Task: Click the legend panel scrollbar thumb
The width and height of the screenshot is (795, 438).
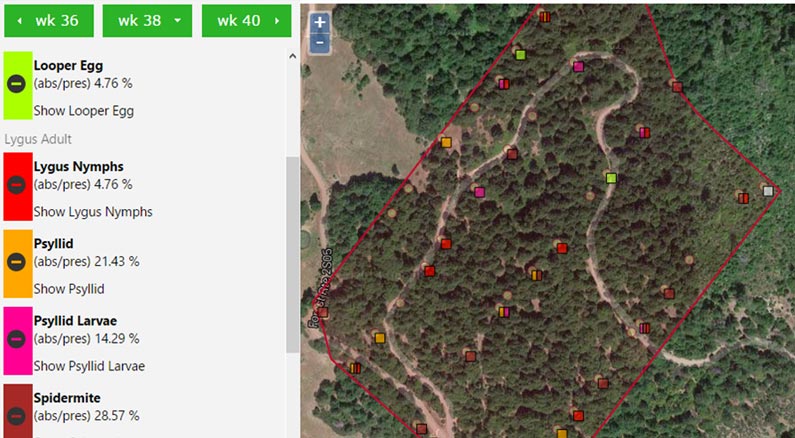Action: [293, 254]
